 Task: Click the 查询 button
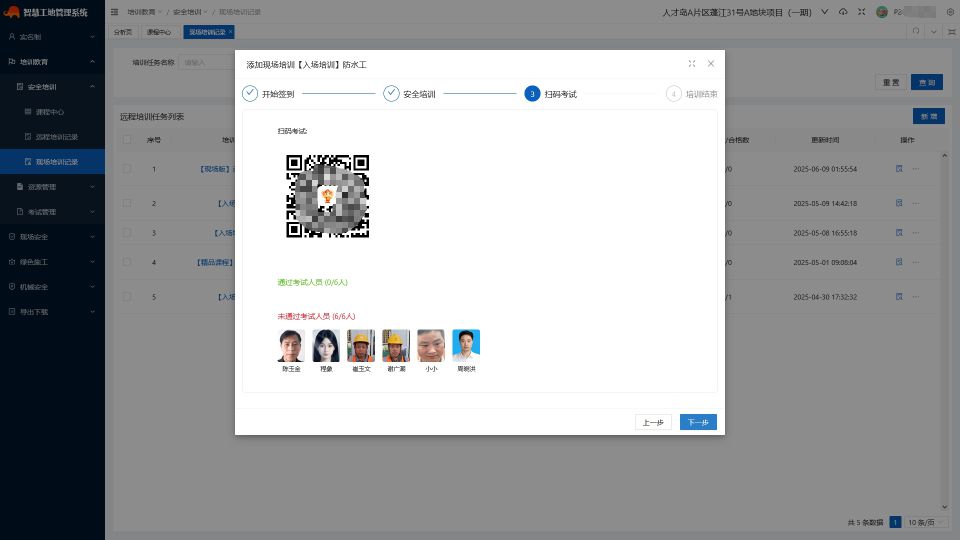[927, 82]
